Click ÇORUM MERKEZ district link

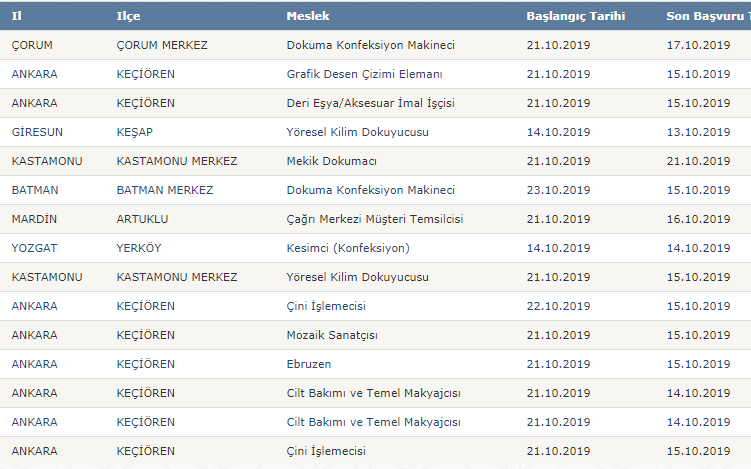(x=162, y=45)
